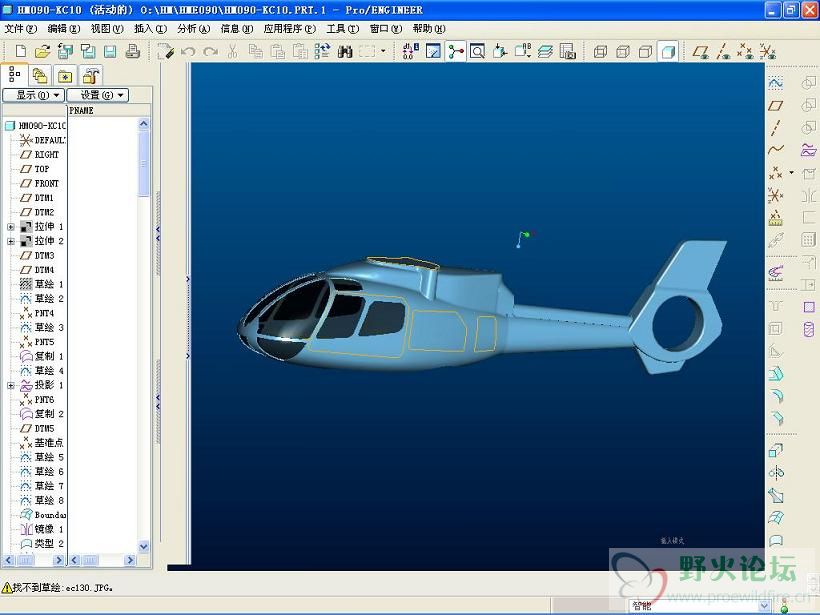Select the 镜像 1 mirror feature
Screen dimensions: 820x615
(42, 529)
